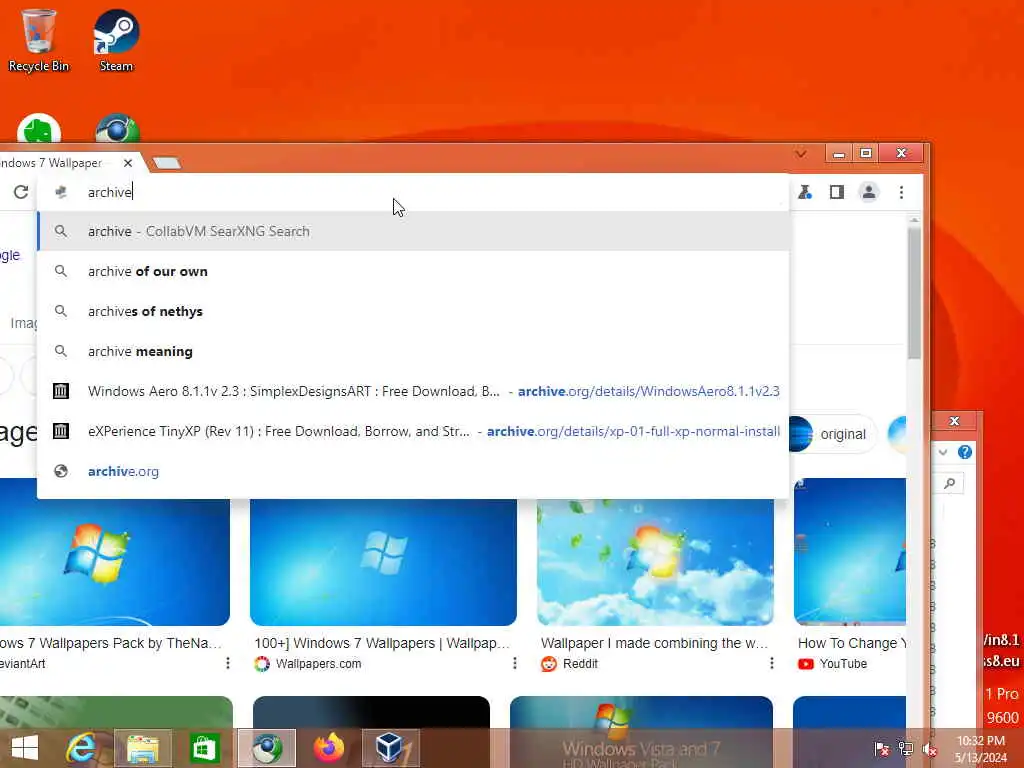Viewport: 1024px width, 768px height.
Task: Select the 'archive meaning' suggestion
Action: [413, 351]
